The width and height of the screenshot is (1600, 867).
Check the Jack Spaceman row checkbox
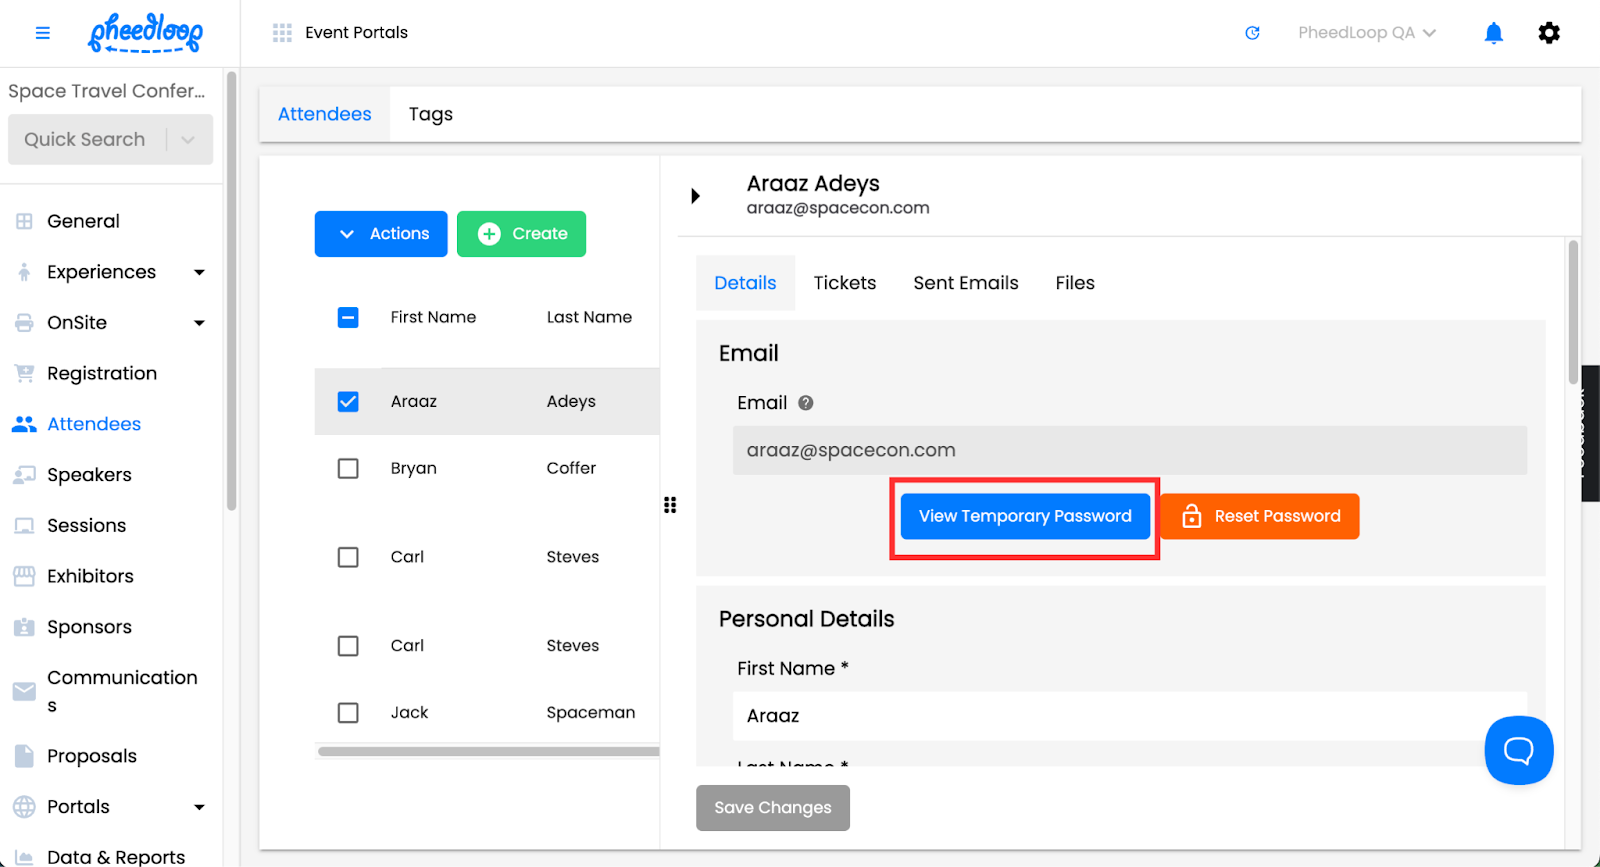point(348,713)
